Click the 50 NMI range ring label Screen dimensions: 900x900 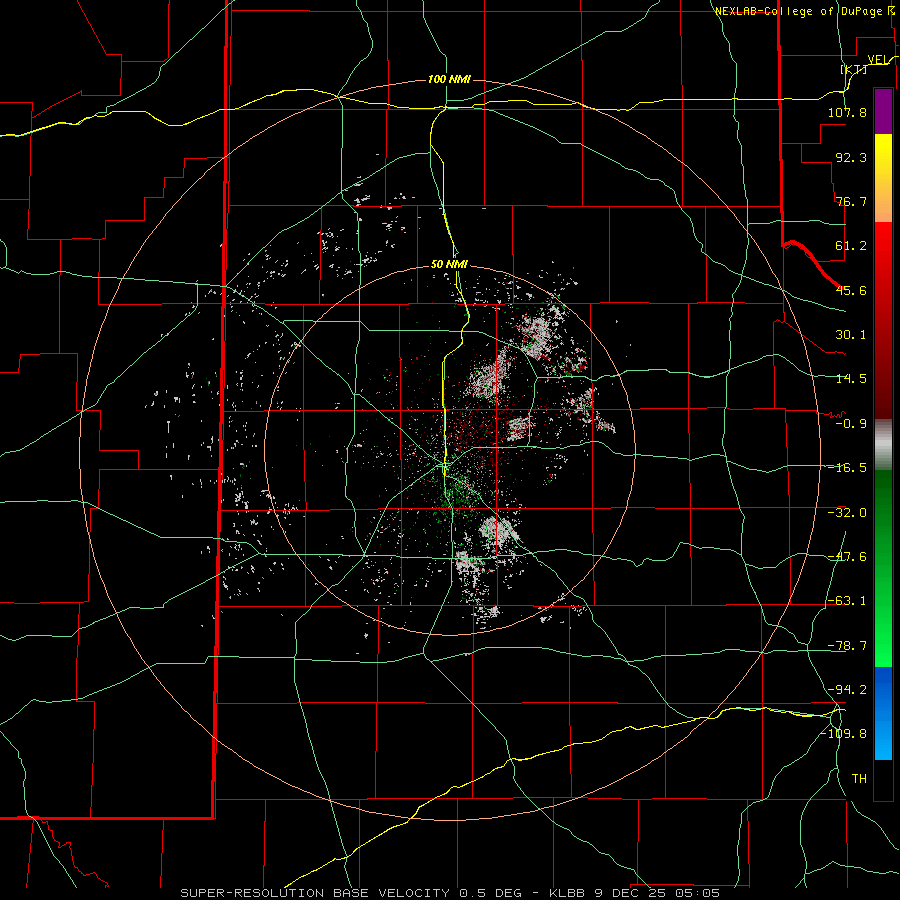pyautogui.click(x=449, y=265)
